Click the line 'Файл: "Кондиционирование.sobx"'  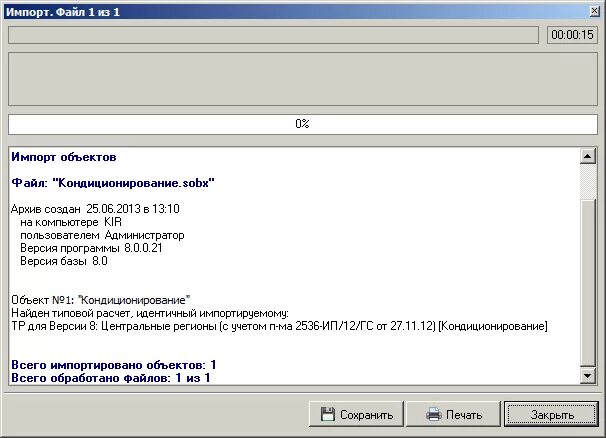(x=113, y=182)
